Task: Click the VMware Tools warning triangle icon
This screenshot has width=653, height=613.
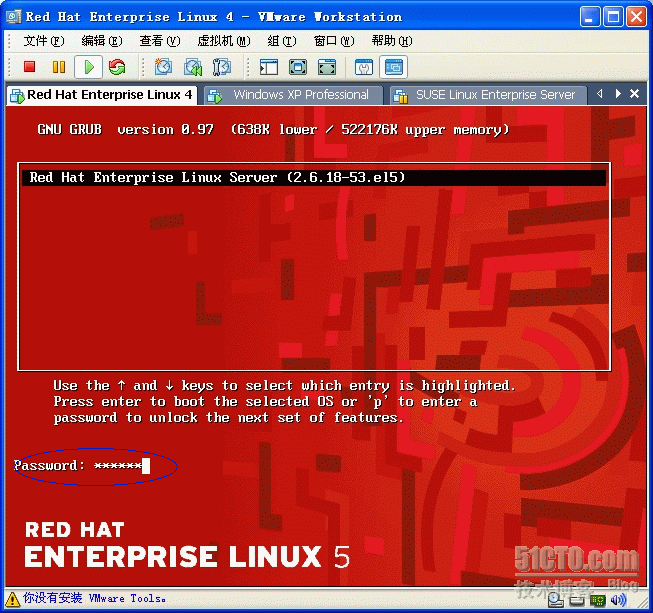Action: pyautogui.click(x=12, y=599)
